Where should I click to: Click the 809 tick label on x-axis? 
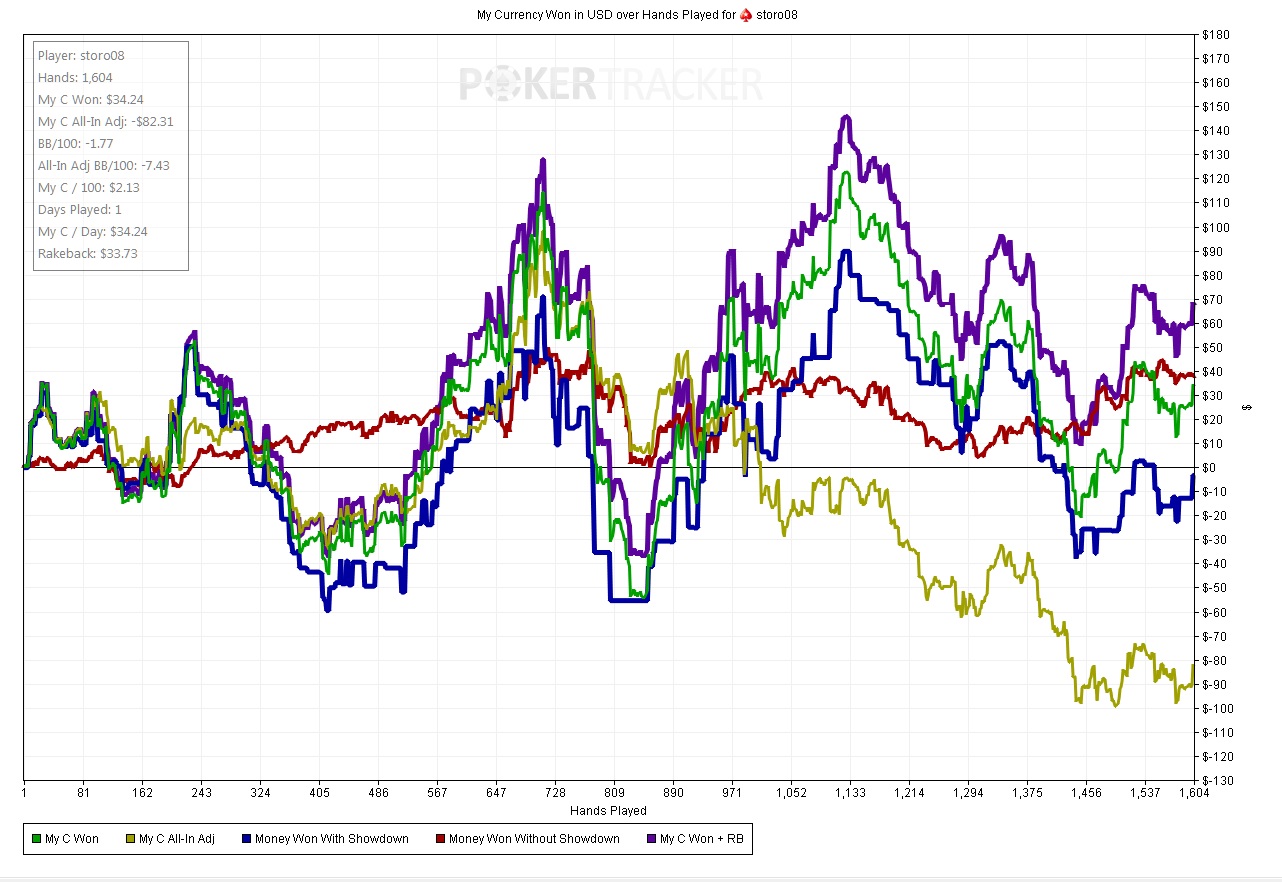[x=614, y=794]
